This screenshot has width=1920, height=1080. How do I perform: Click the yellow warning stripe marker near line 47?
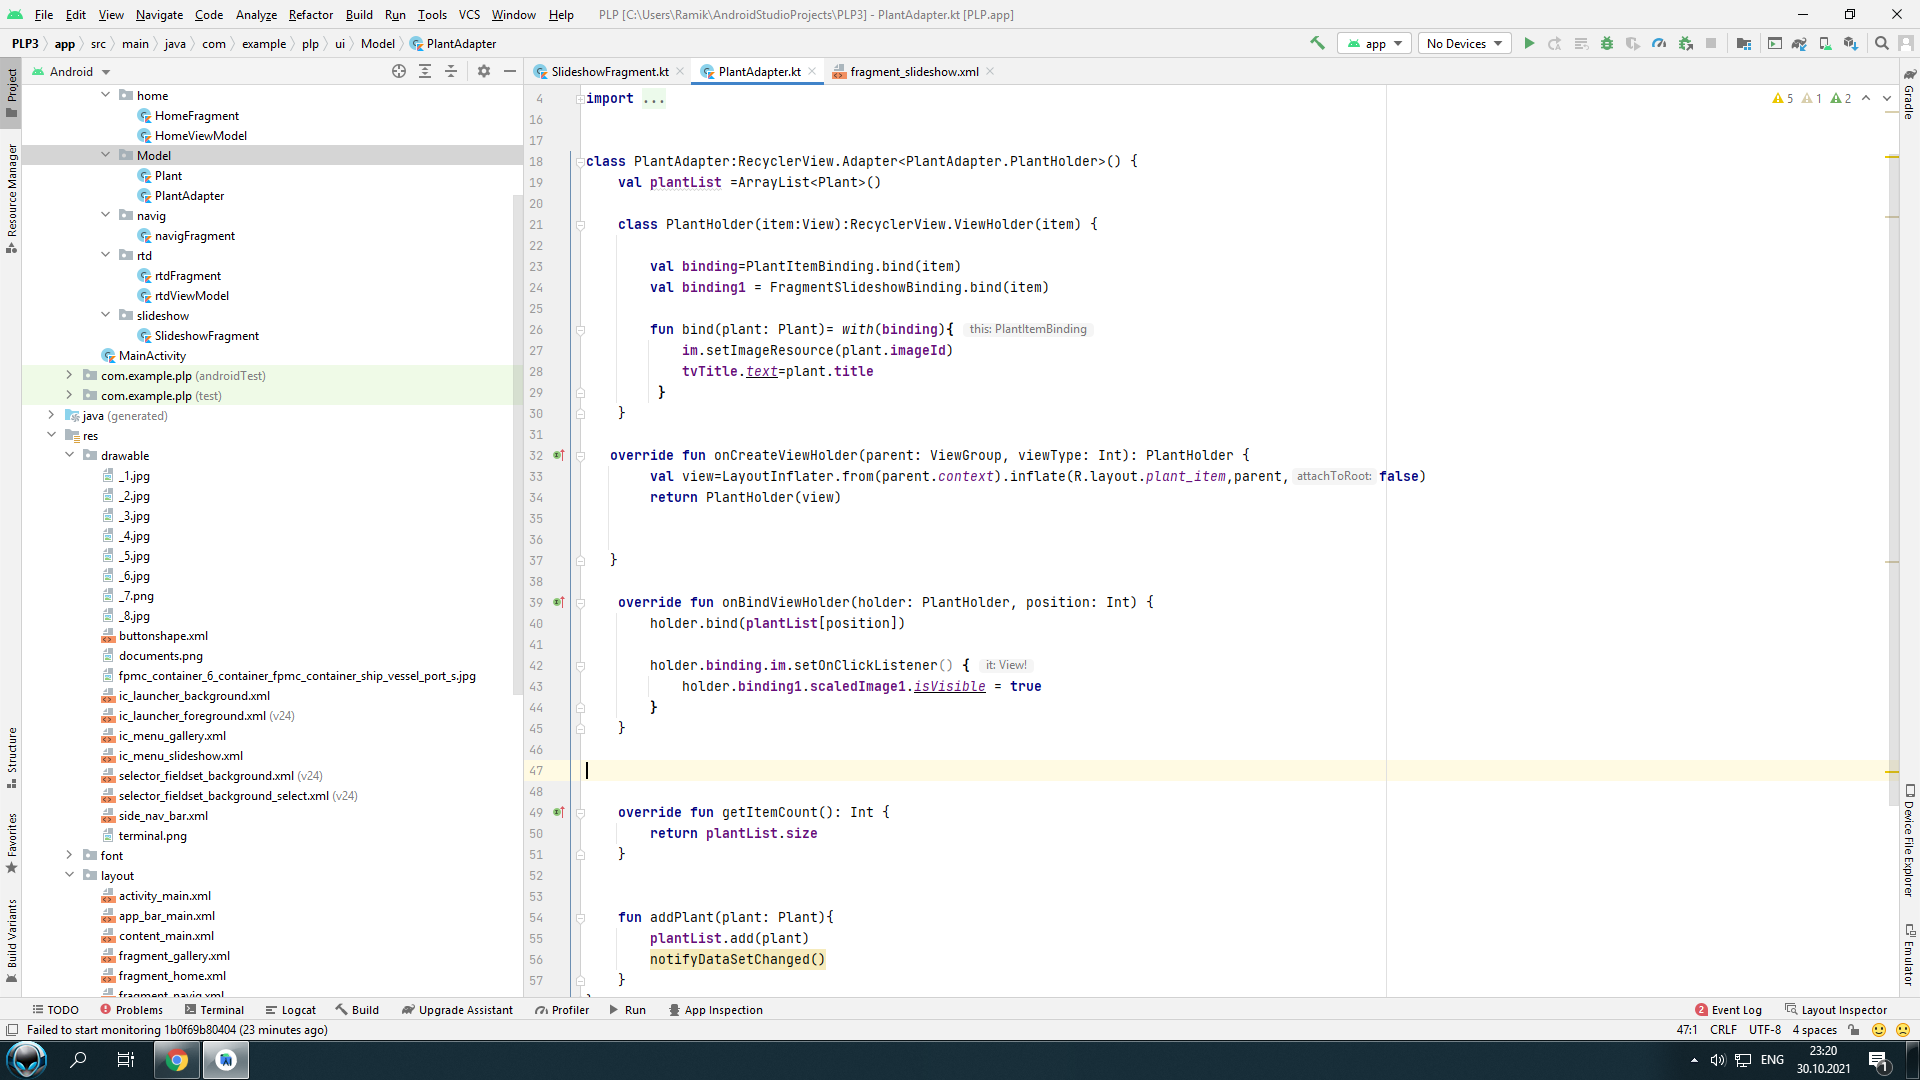pos(1892,772)
